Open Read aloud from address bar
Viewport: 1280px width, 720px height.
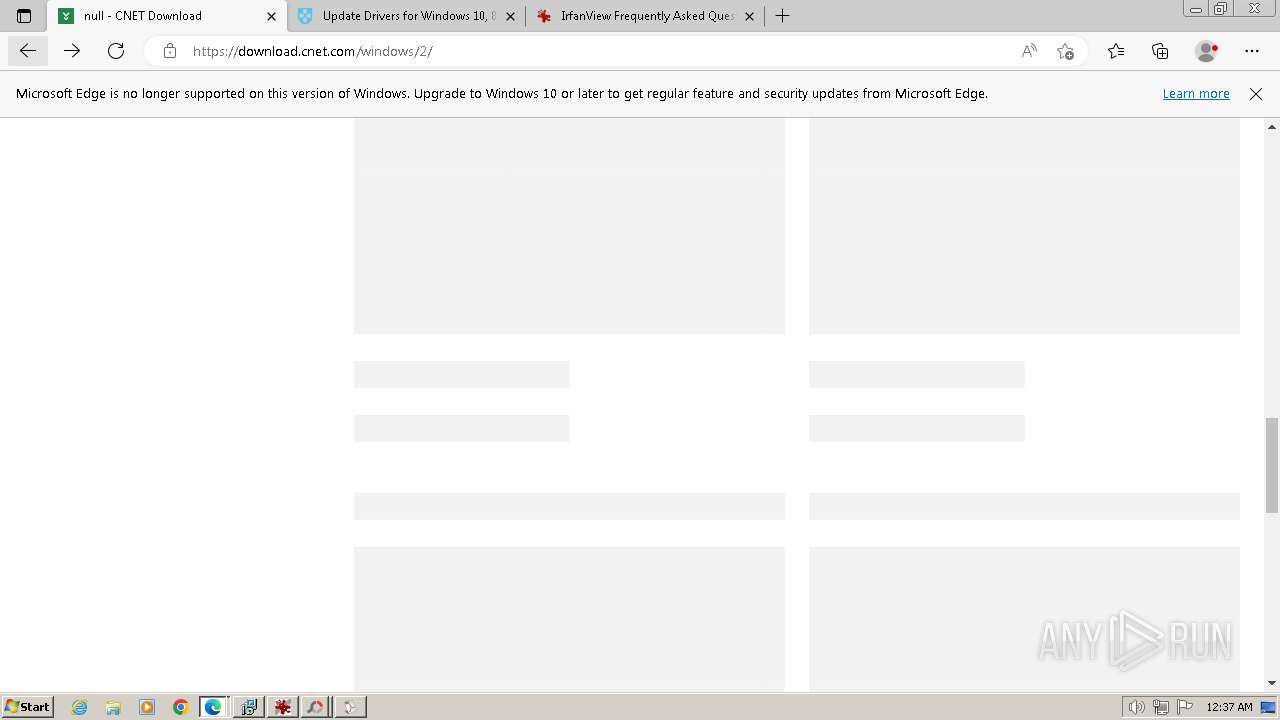click(x=1029, y=51)
